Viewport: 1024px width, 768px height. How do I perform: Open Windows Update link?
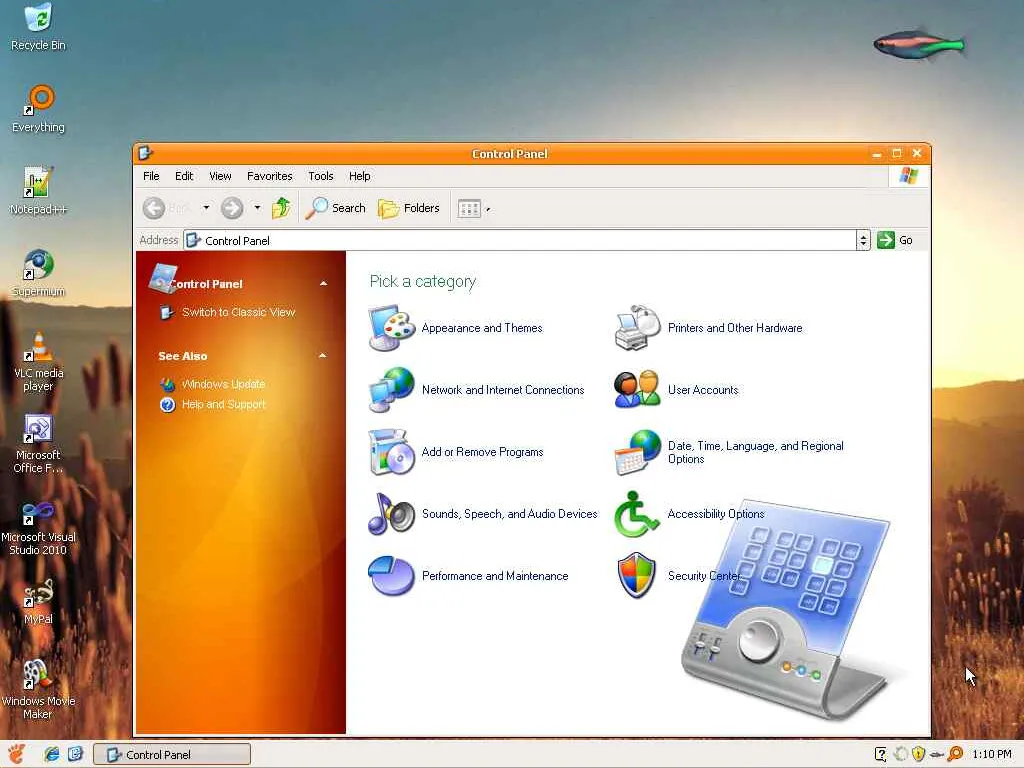click(x=223, y=384)
